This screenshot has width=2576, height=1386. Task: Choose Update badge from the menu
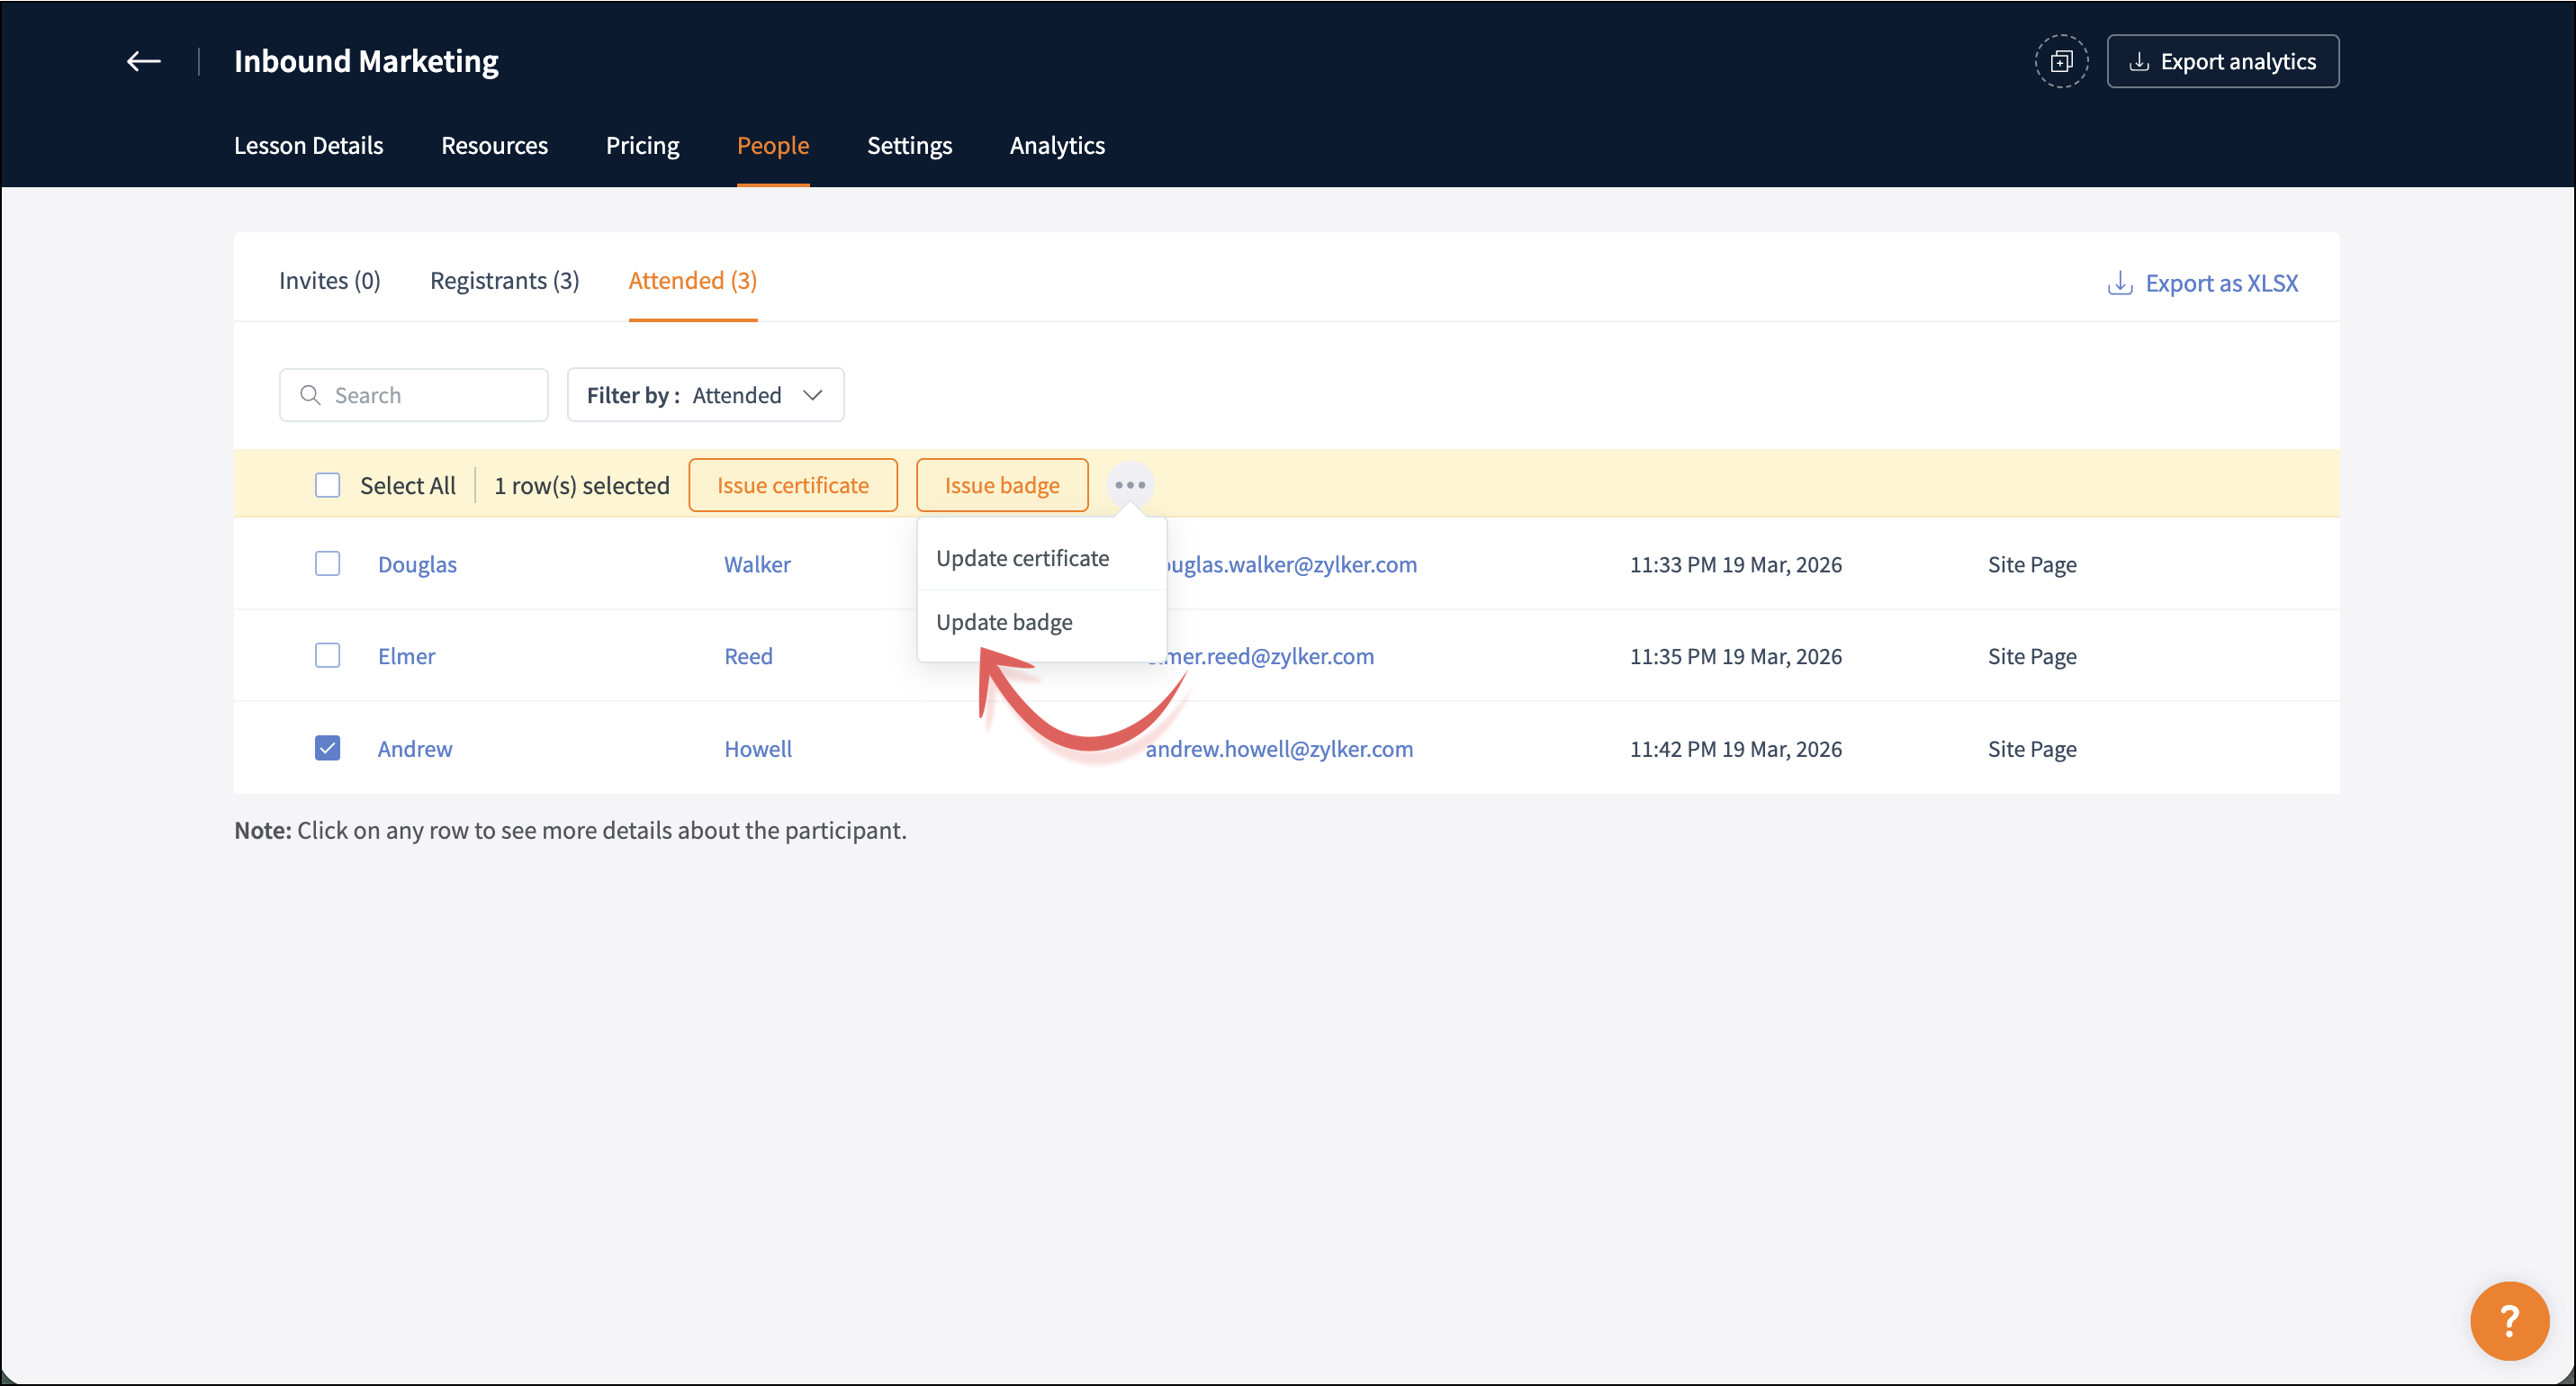1004,622
